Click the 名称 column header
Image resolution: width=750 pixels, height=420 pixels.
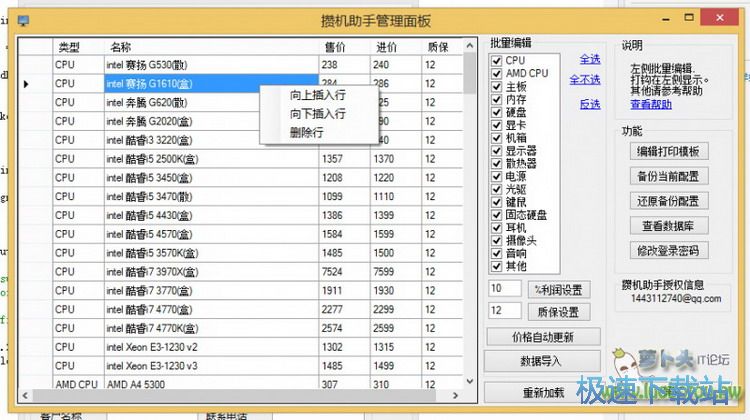pos(211,47)
